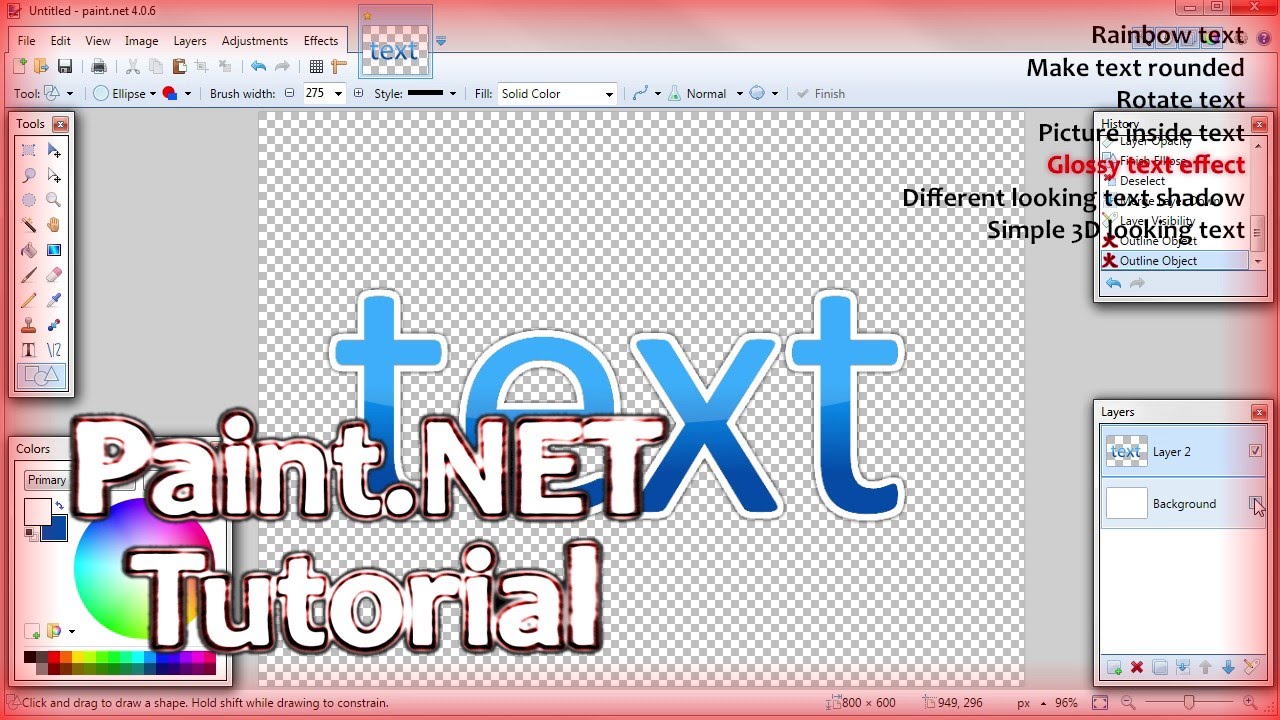Click the zoom slider in status bar
The width and height of the screenshot is (1280, 720).
(x=1187, y=703)
